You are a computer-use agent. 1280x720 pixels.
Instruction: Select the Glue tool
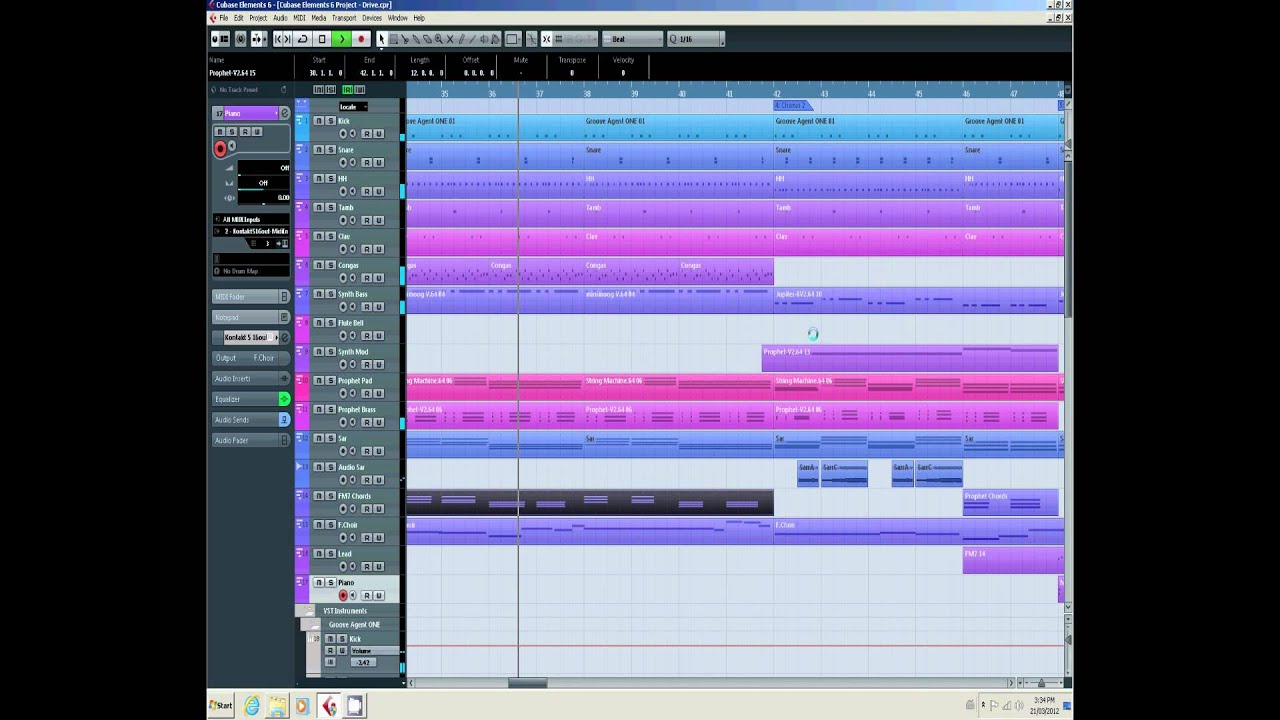416,39
